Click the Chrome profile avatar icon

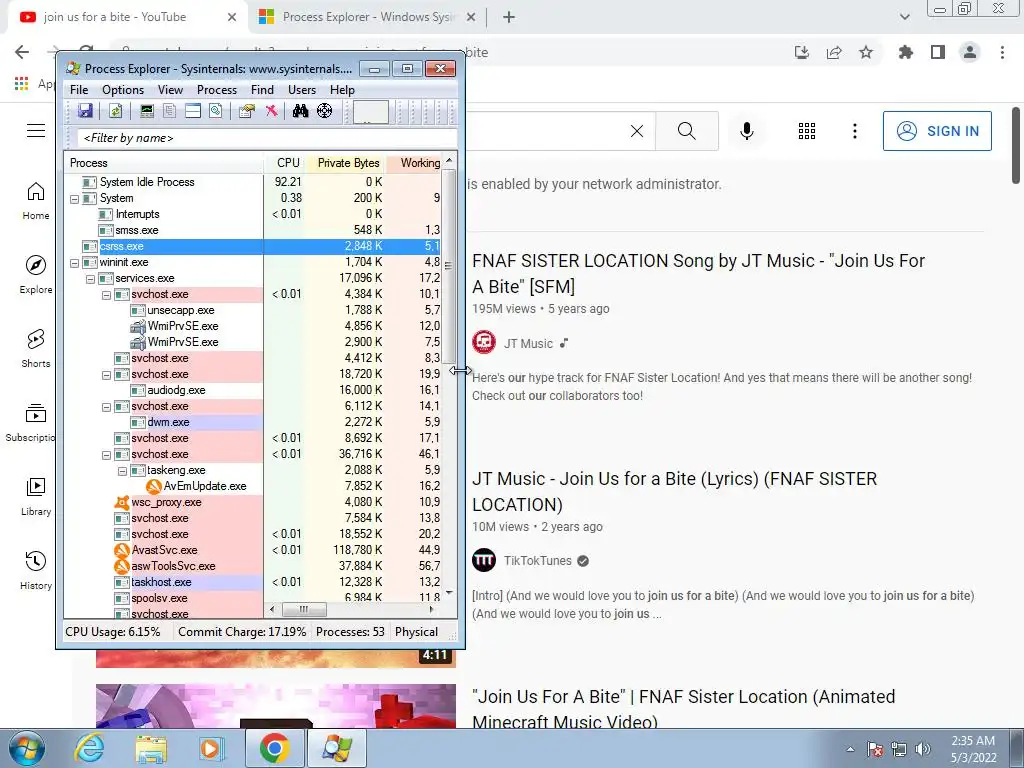[x=970, y=52]
